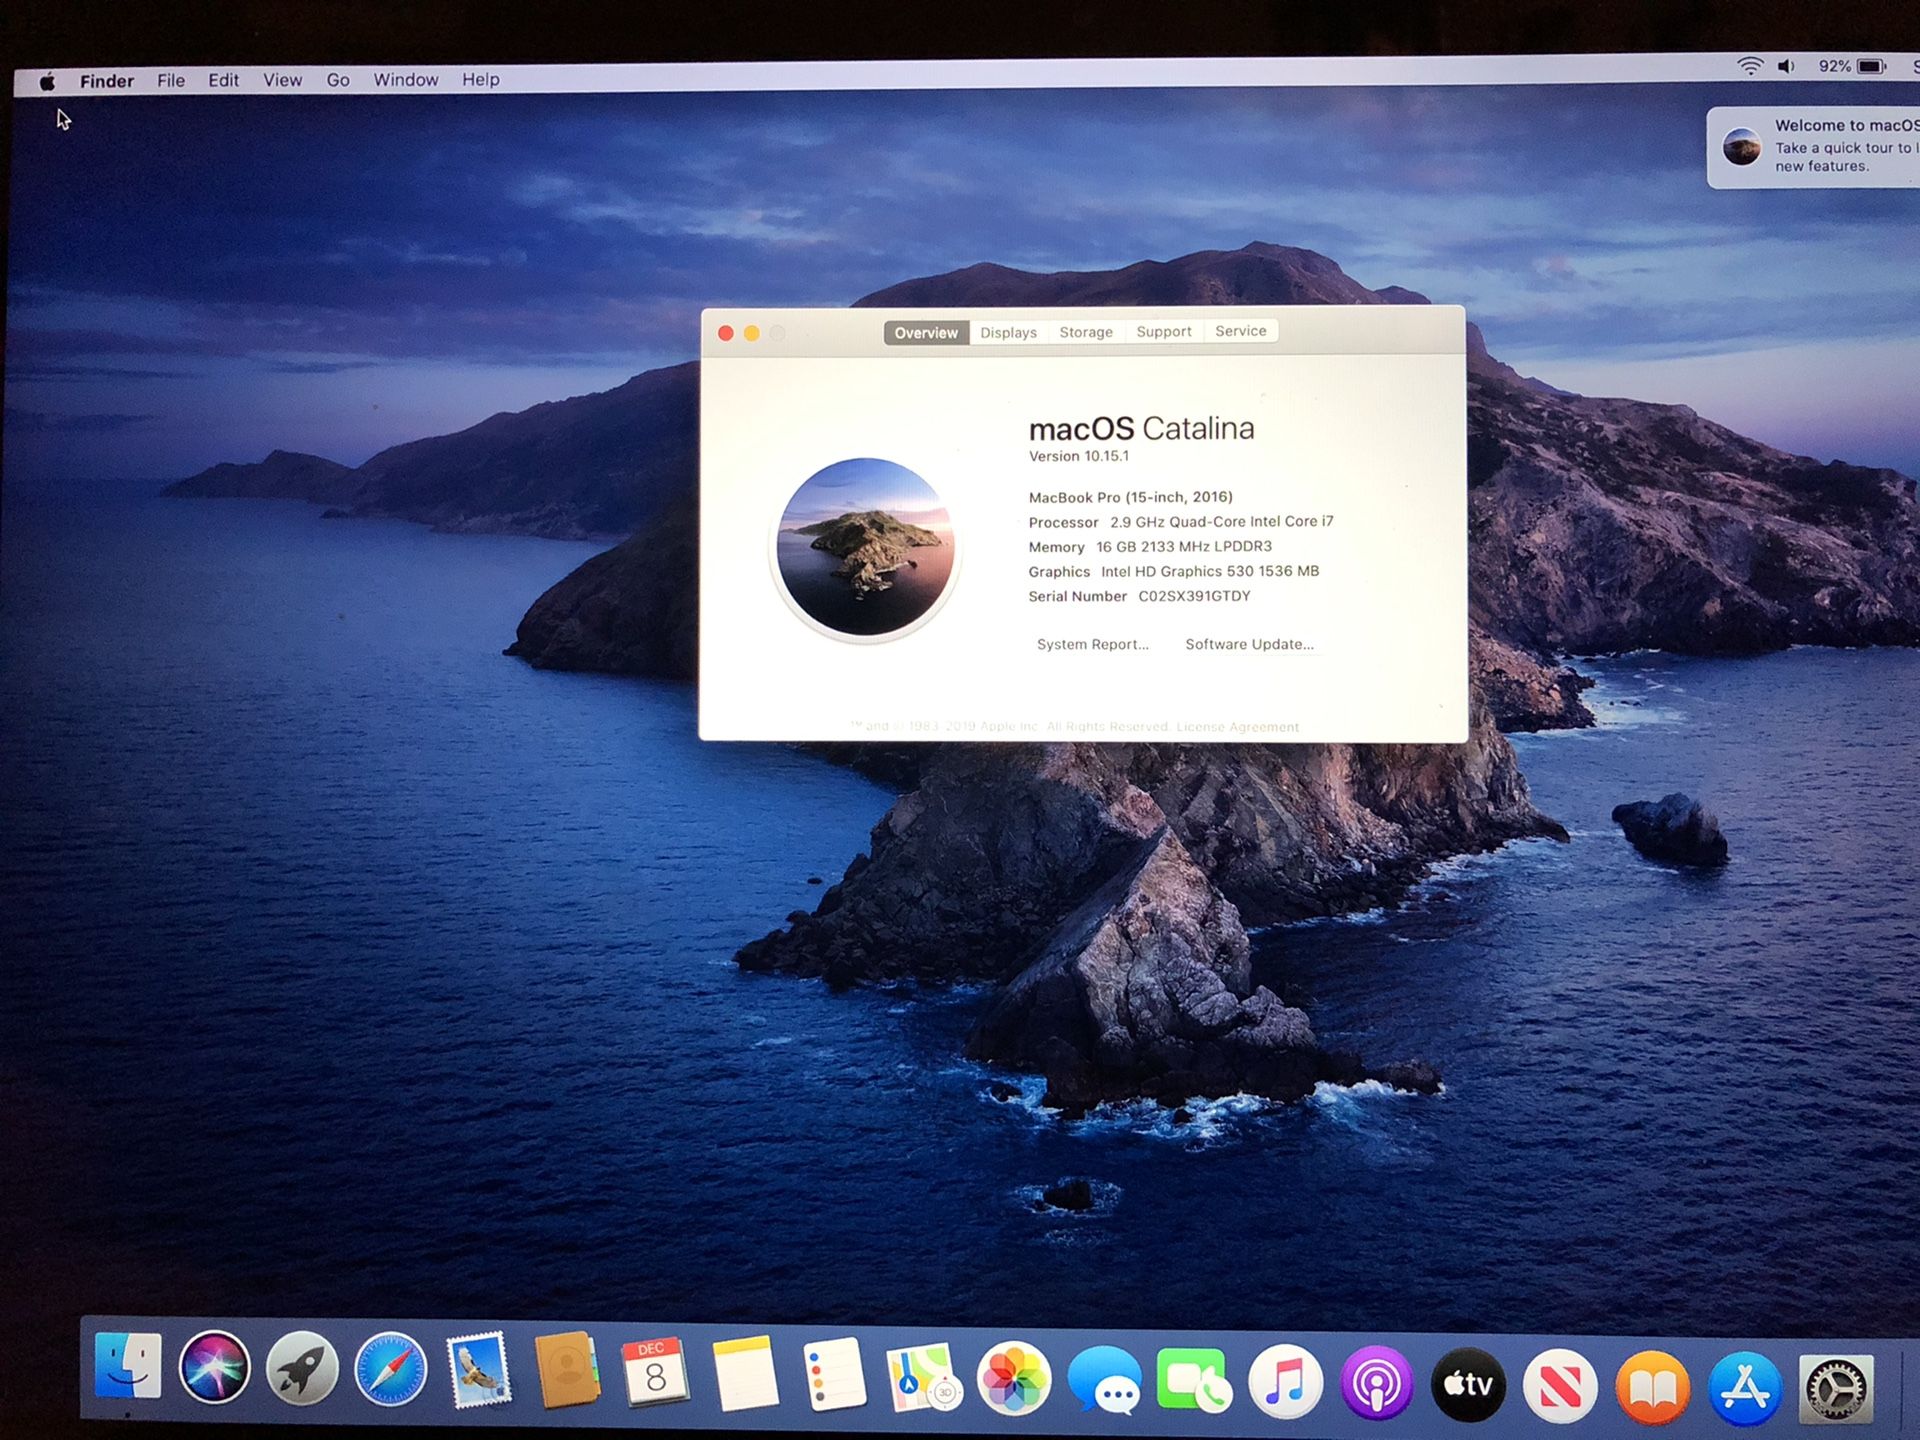Open the Finder menu
Image resolution: width=1920 pixels, height=1440 pixels.
click(x=107, y=81)
